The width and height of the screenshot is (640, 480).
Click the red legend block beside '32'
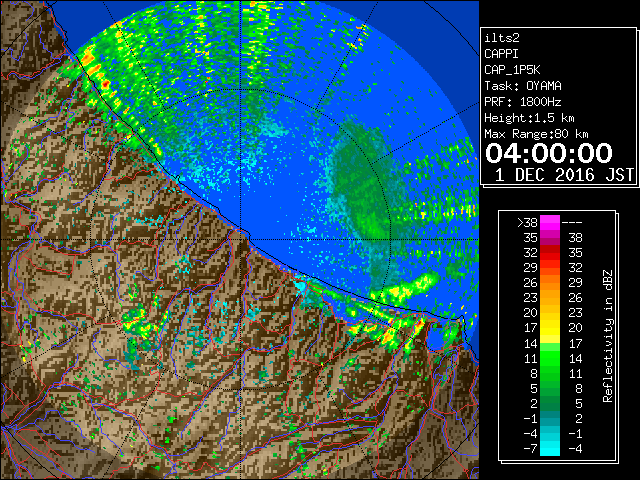pyautogui.click(x=550, y=253)
